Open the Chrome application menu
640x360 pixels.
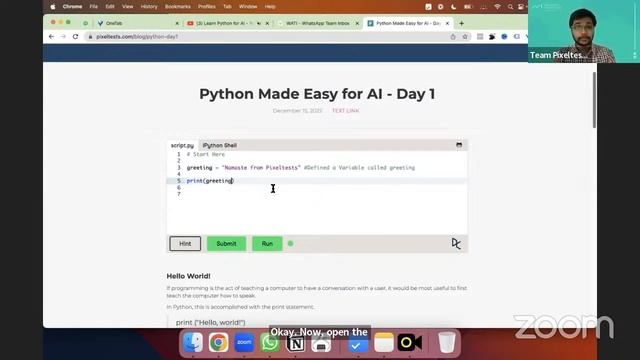pos(72,7)
